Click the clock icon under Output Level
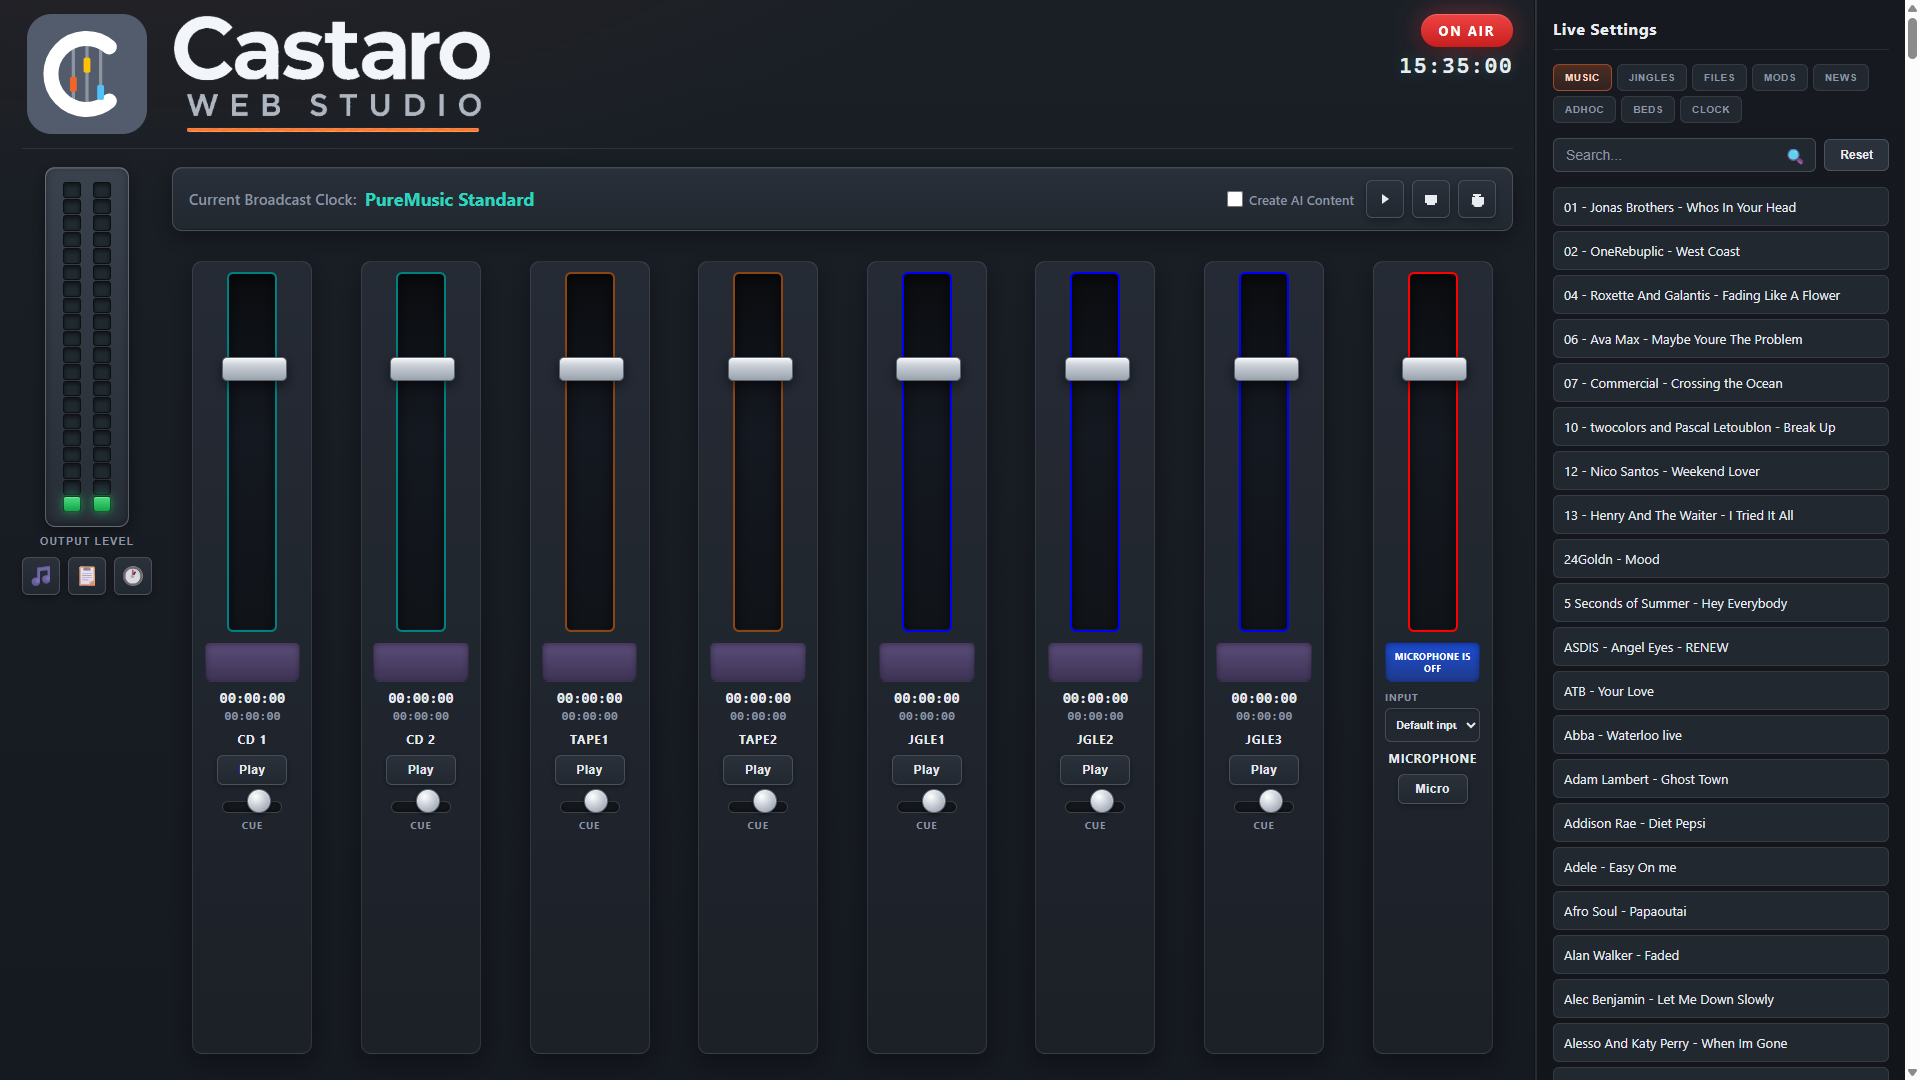Screen dimensions: 1920x1080 (x=133, y=576)
